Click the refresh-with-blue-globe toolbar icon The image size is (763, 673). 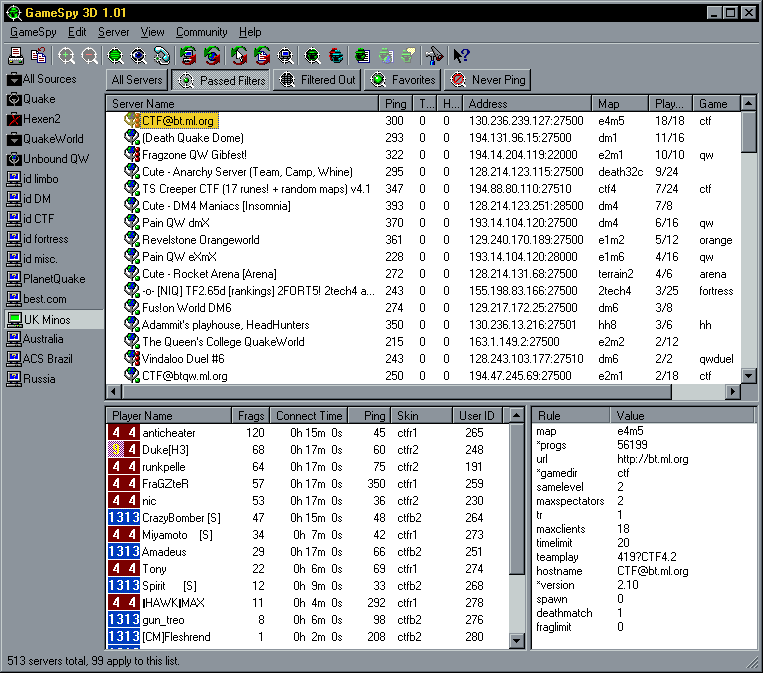(212, 56)
